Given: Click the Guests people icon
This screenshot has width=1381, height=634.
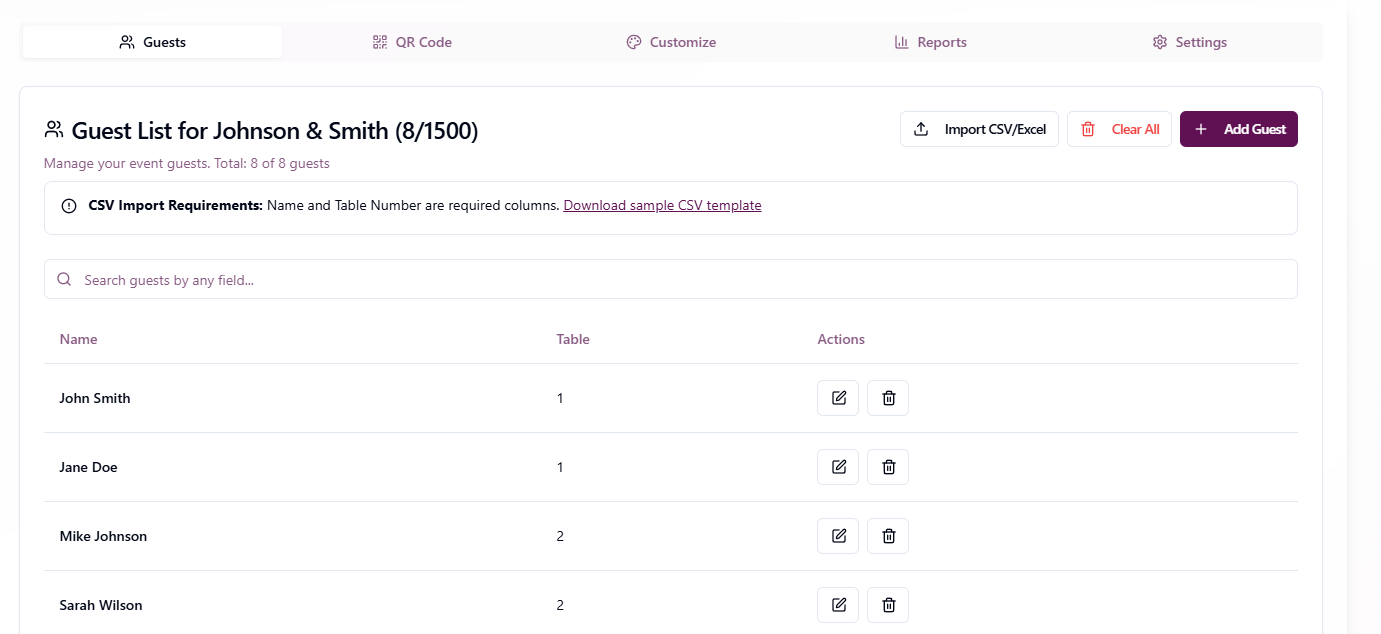Looking at the screenshot, I should [x=126, y=41].
